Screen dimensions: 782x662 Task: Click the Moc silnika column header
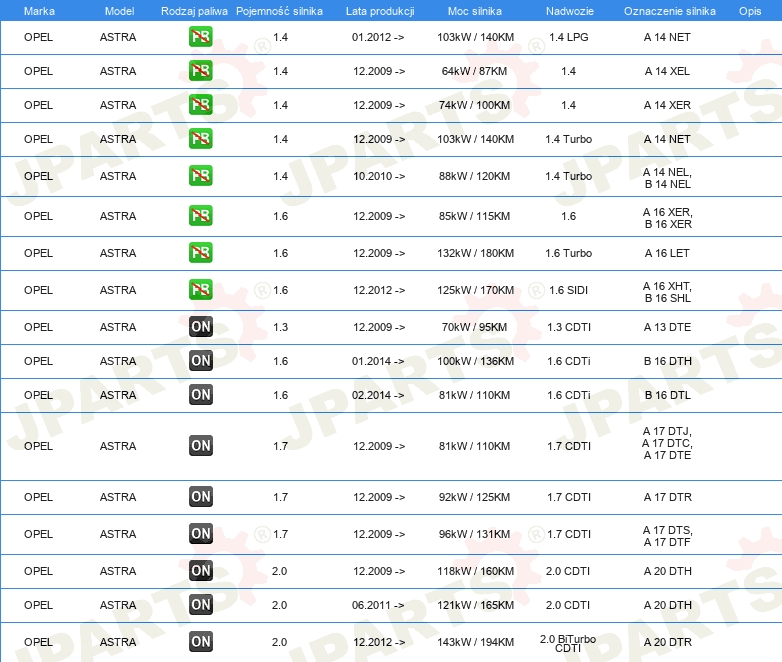tap(475, 11)
